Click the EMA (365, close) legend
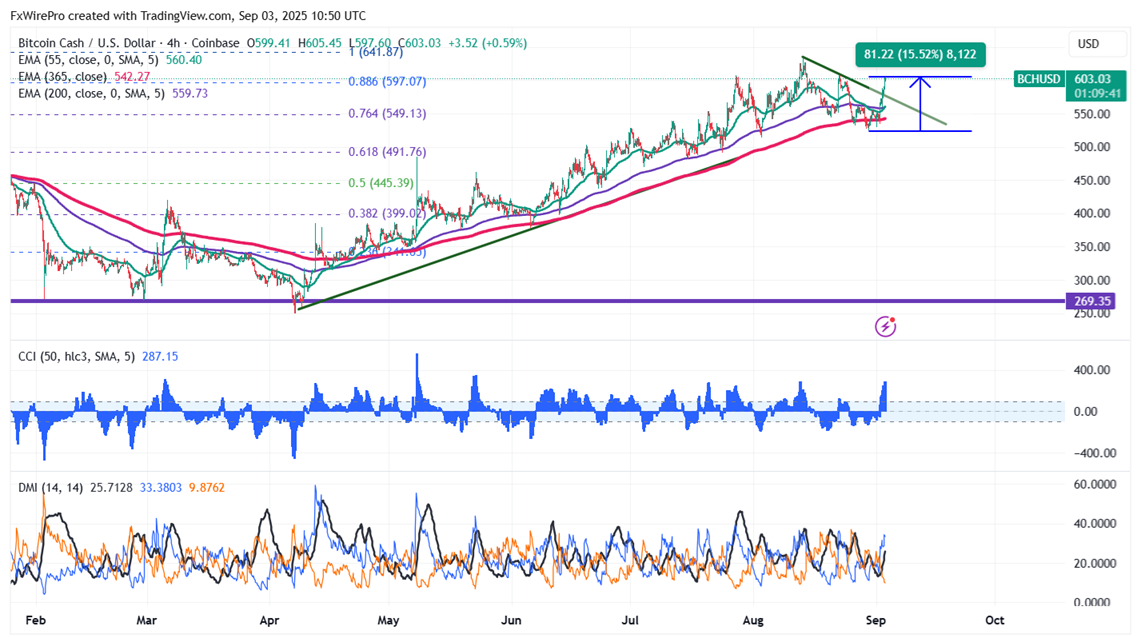The image size is (1139, 637). [62, 76]
